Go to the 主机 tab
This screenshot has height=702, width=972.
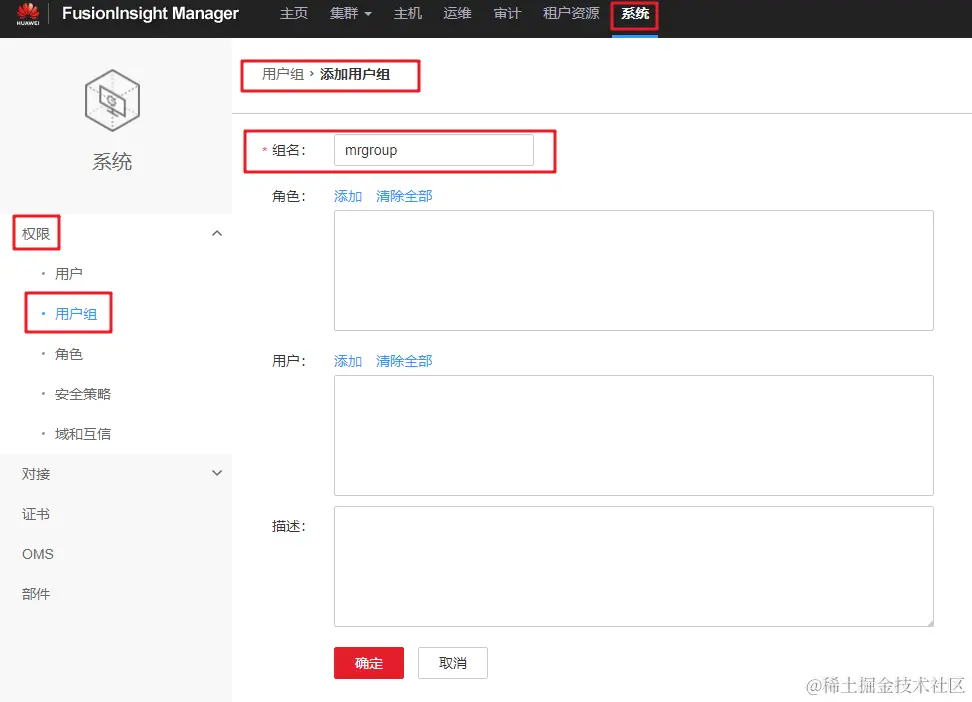click(407, 13)
